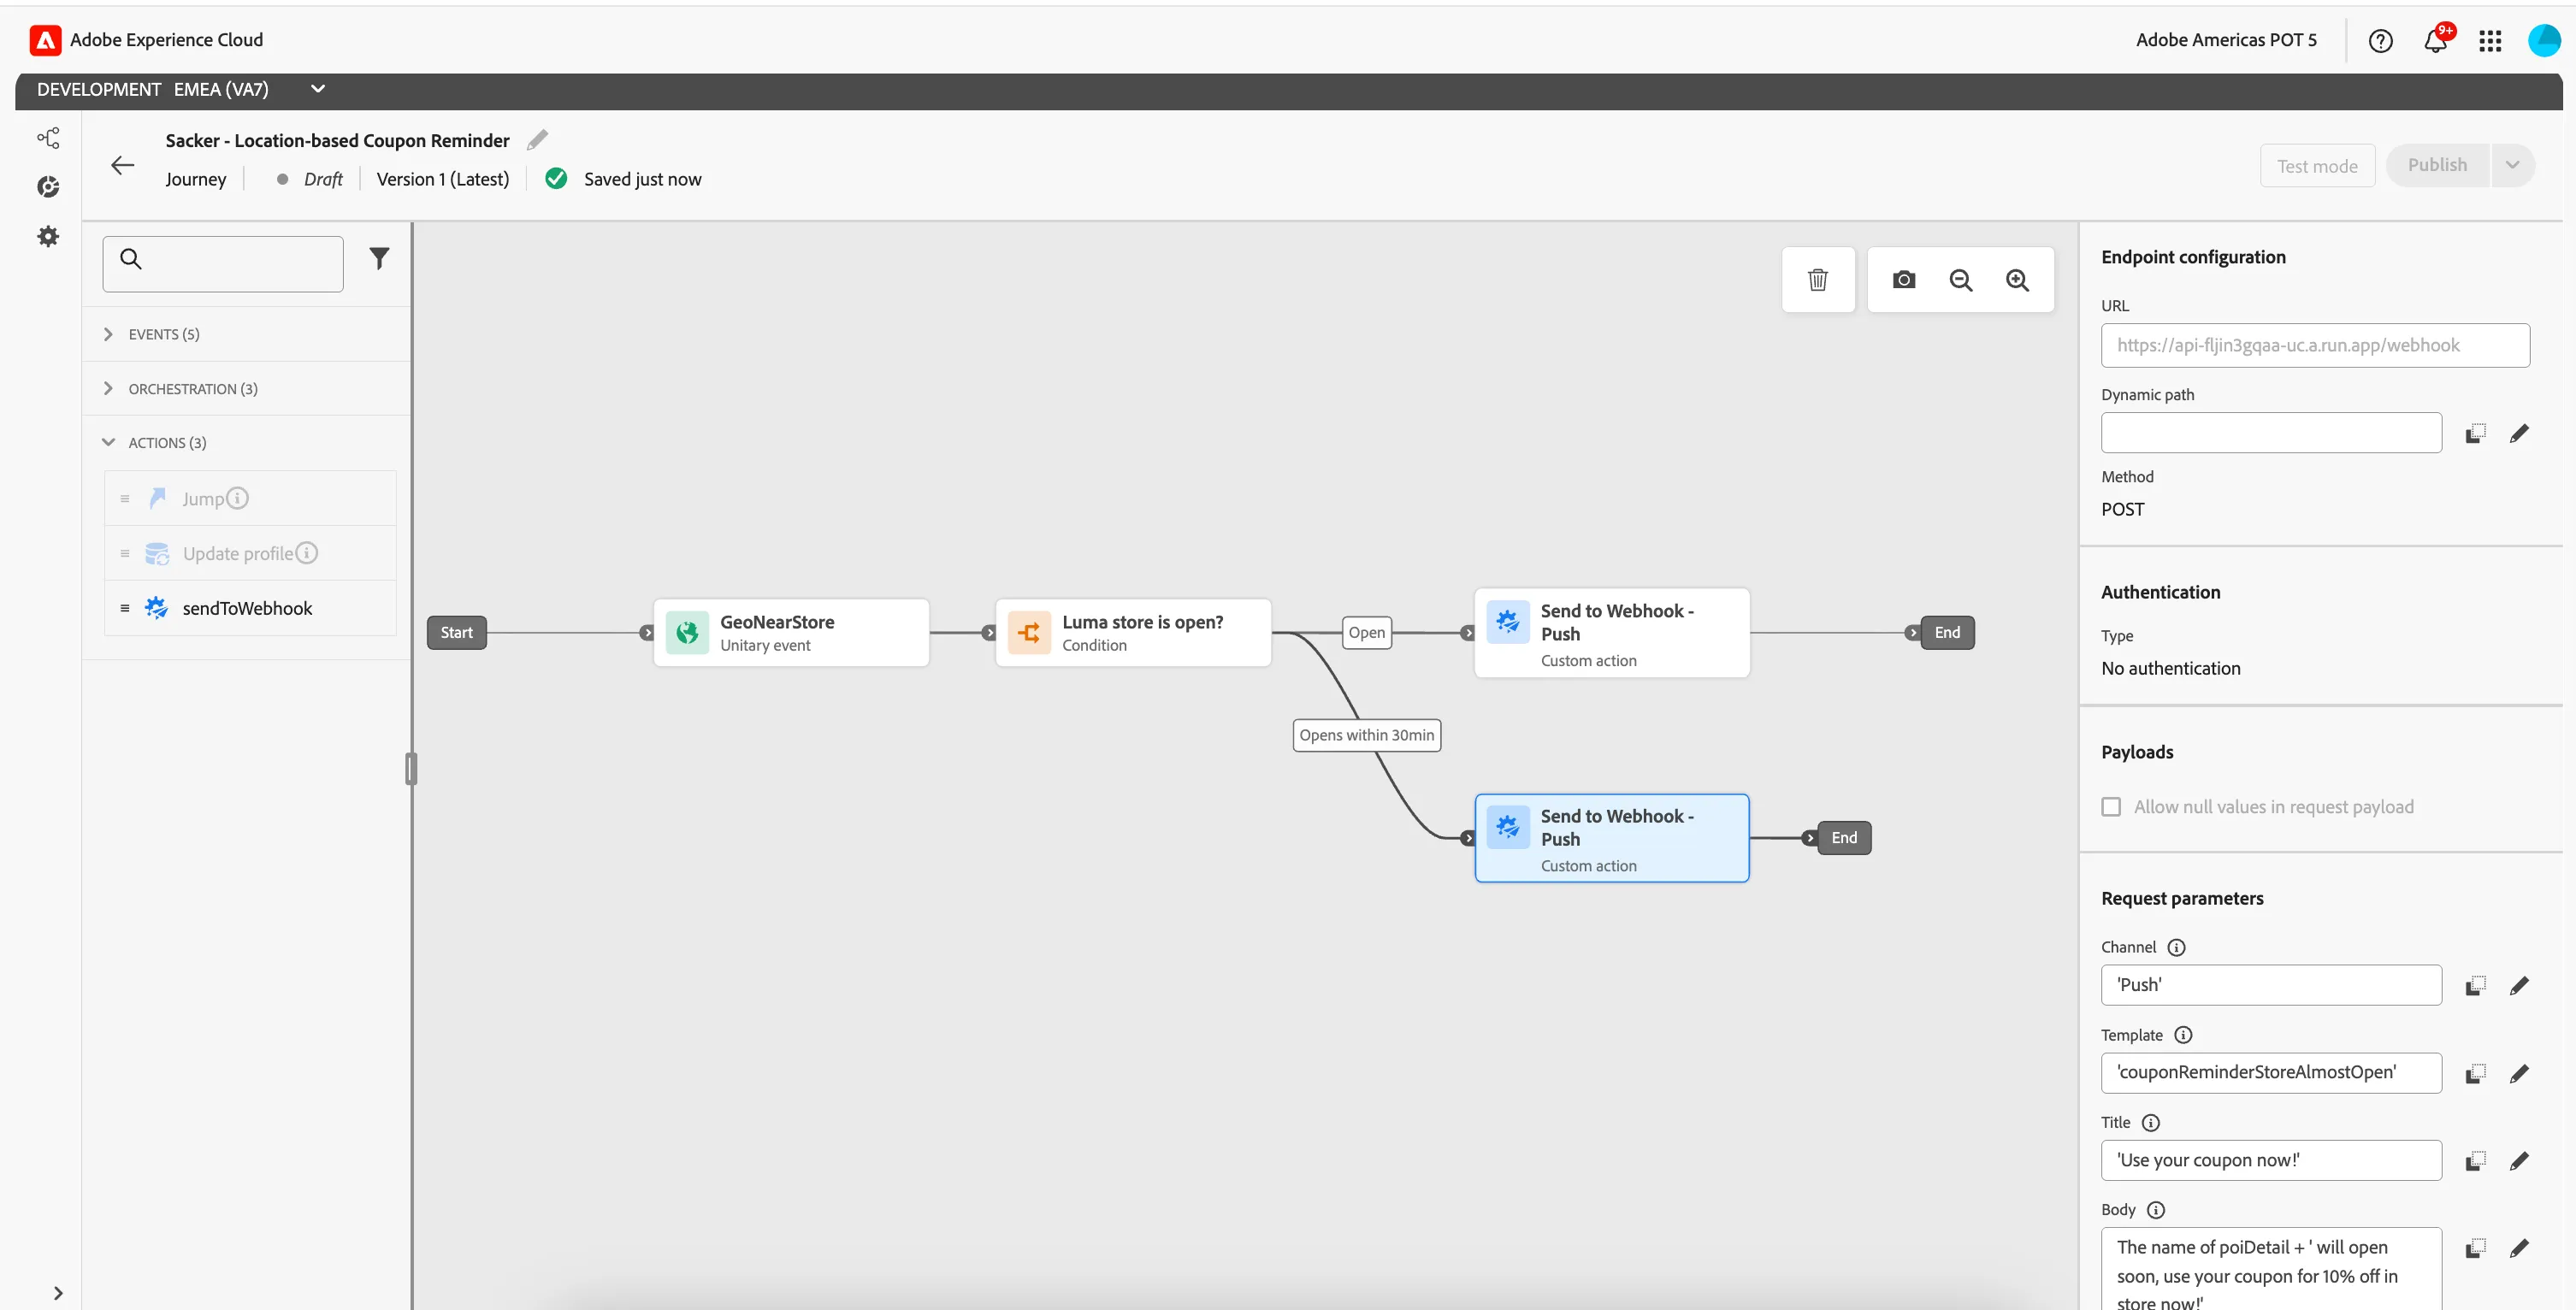
Task: Click the Dynamic path input field
Action: point(2271,433)
